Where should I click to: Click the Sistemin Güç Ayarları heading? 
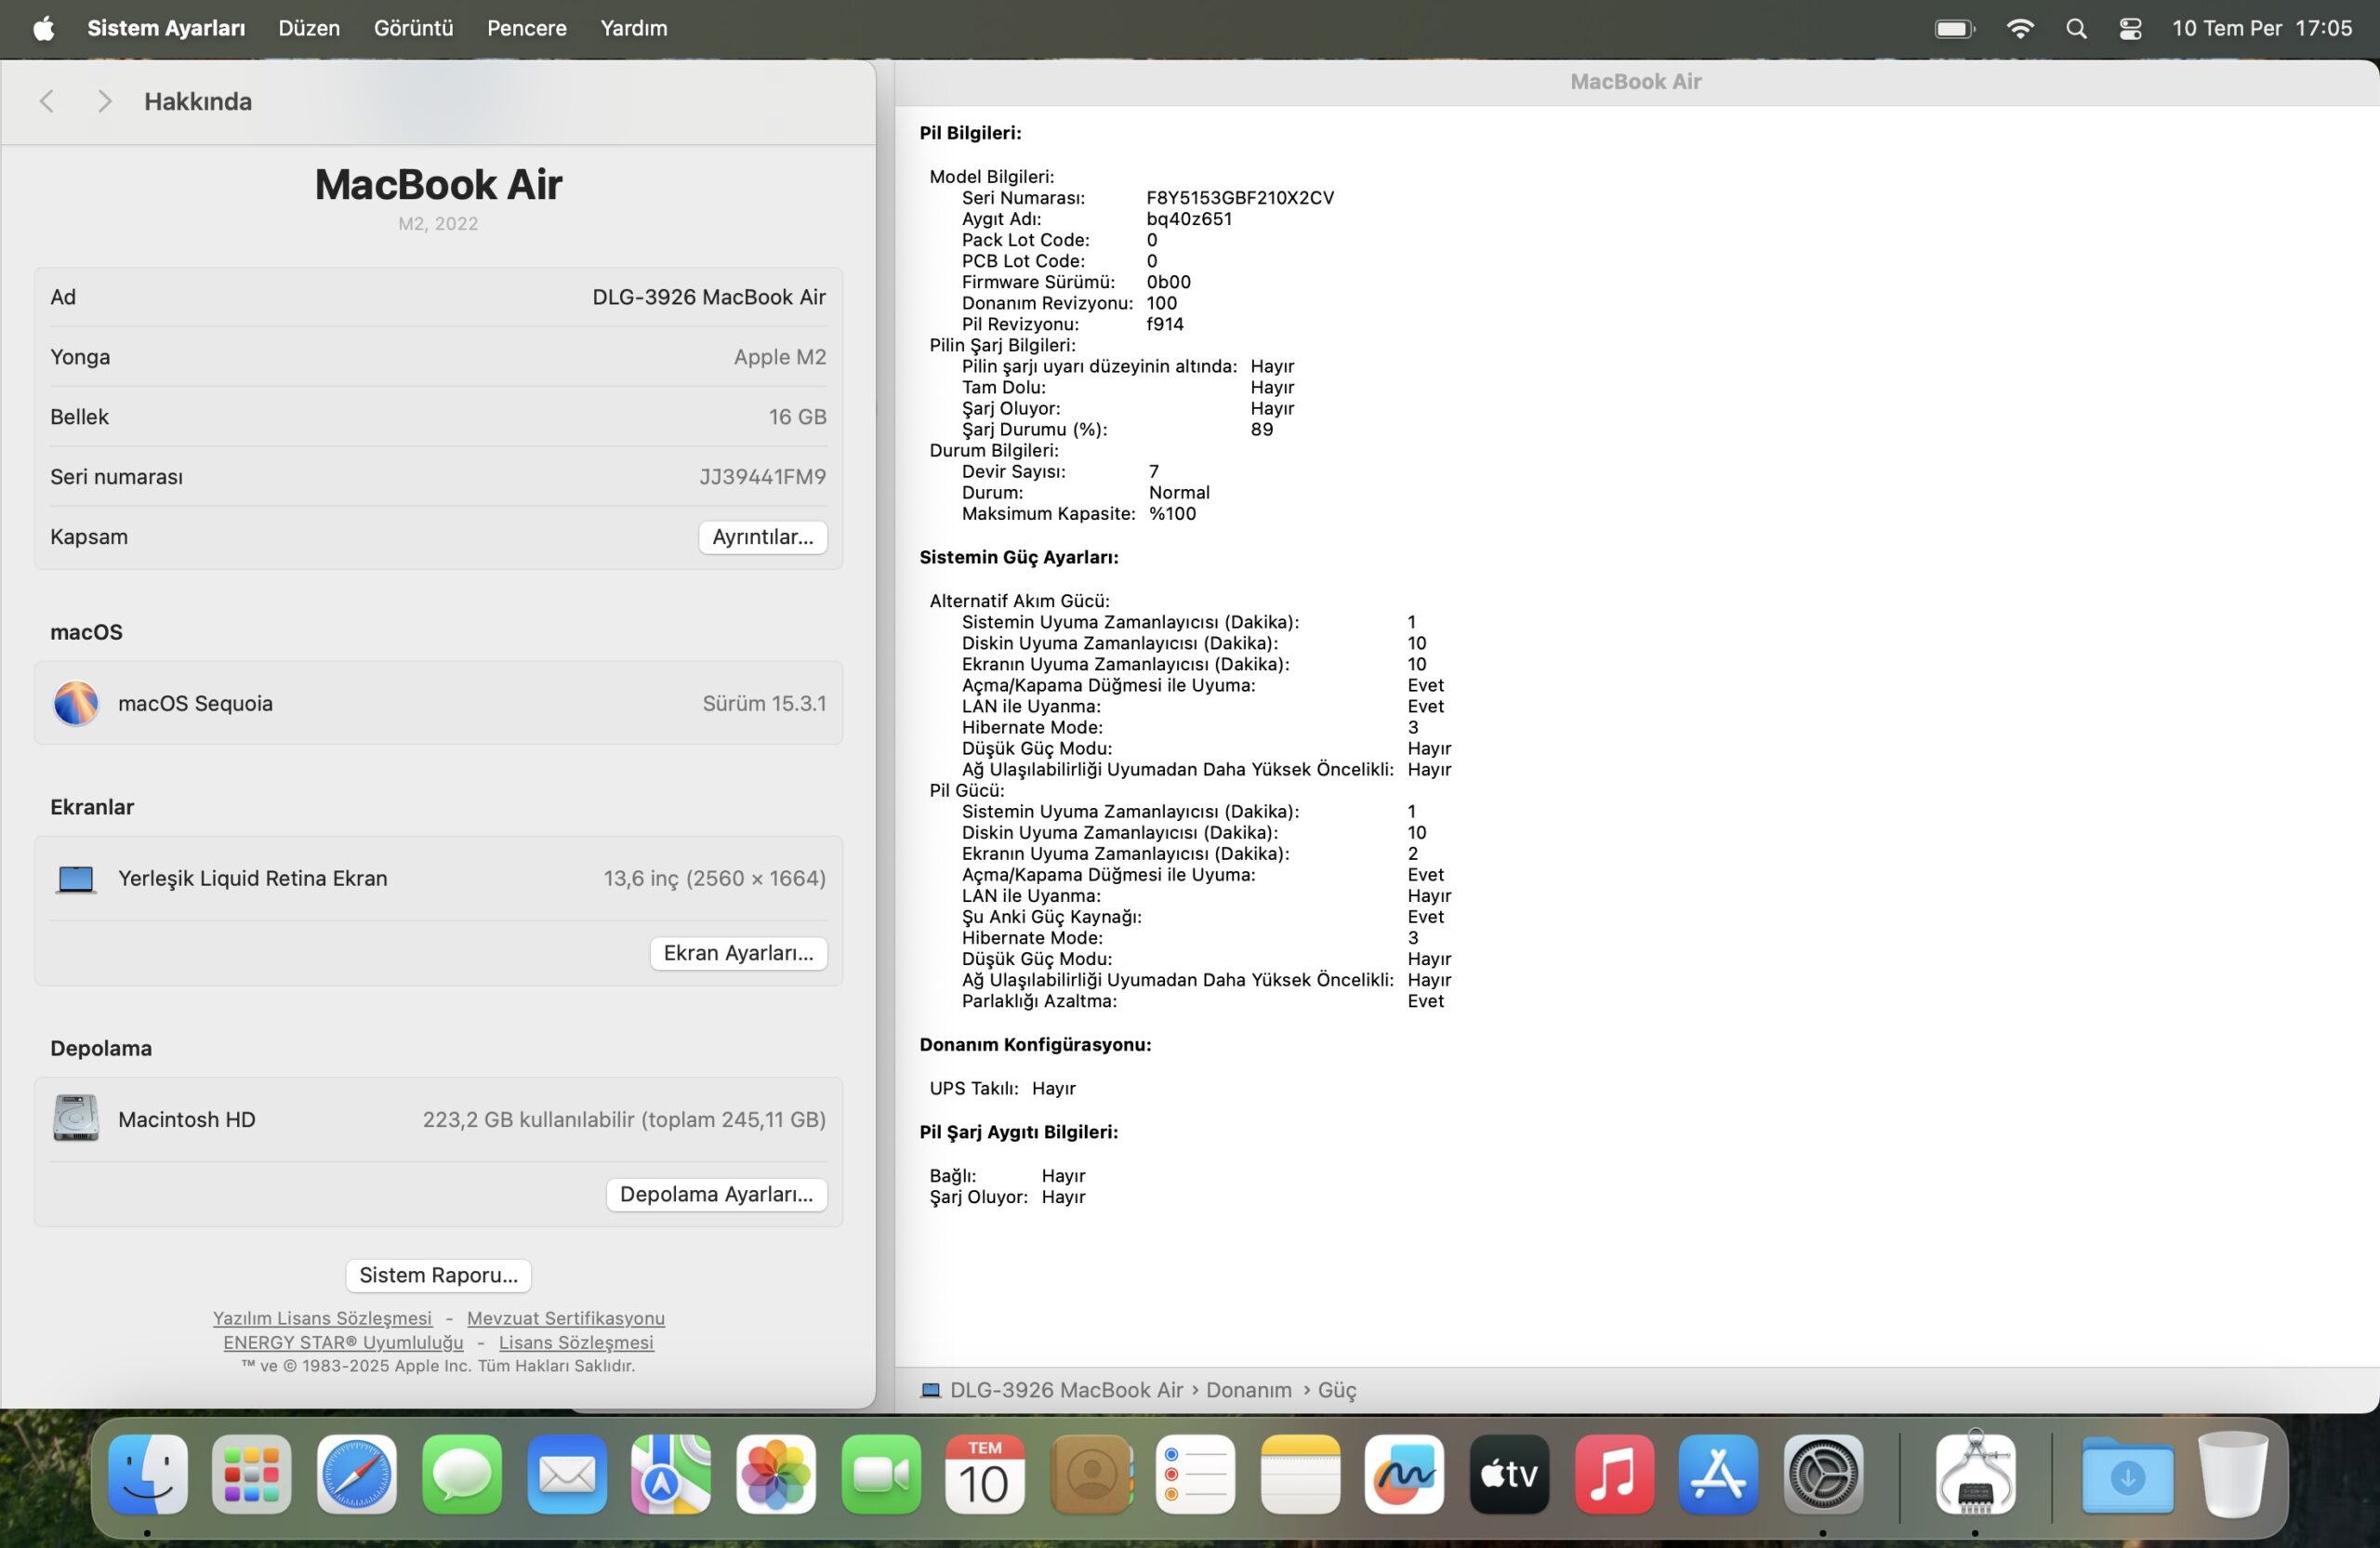[x=1019, y=557]
